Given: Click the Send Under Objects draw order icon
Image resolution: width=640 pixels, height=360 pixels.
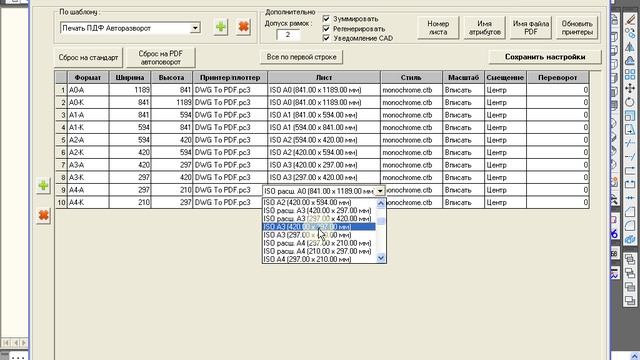Looking at the screenshot, I should 630,300.
